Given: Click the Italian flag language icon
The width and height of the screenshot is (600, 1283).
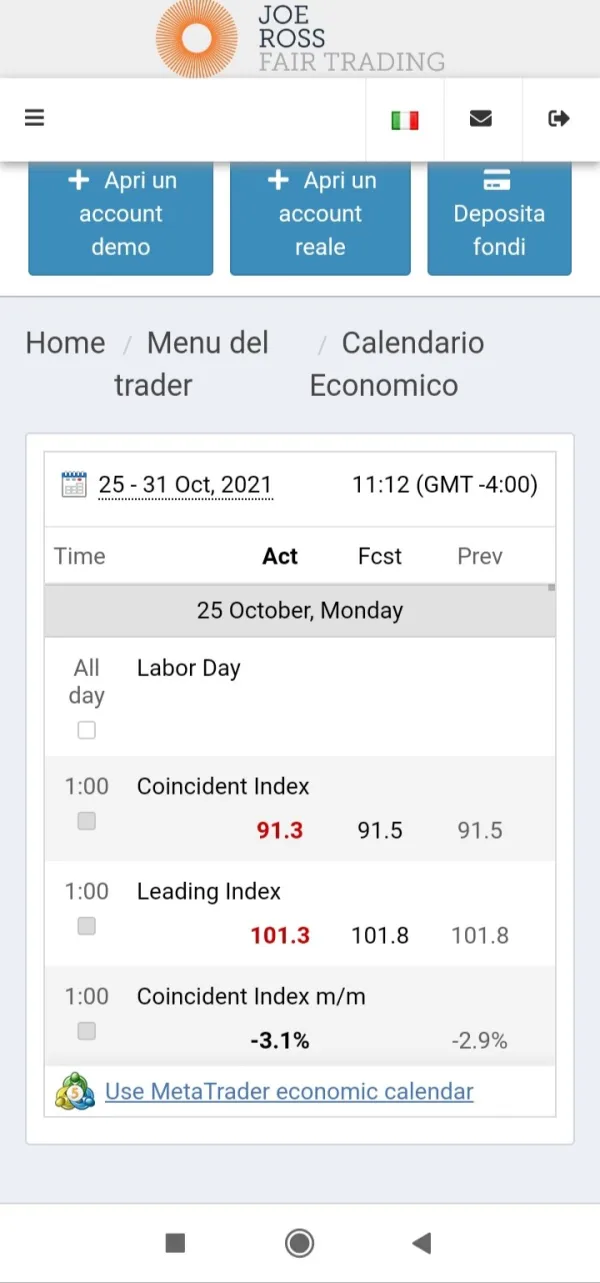Looking at the screenshot, I should click(404, 120).
